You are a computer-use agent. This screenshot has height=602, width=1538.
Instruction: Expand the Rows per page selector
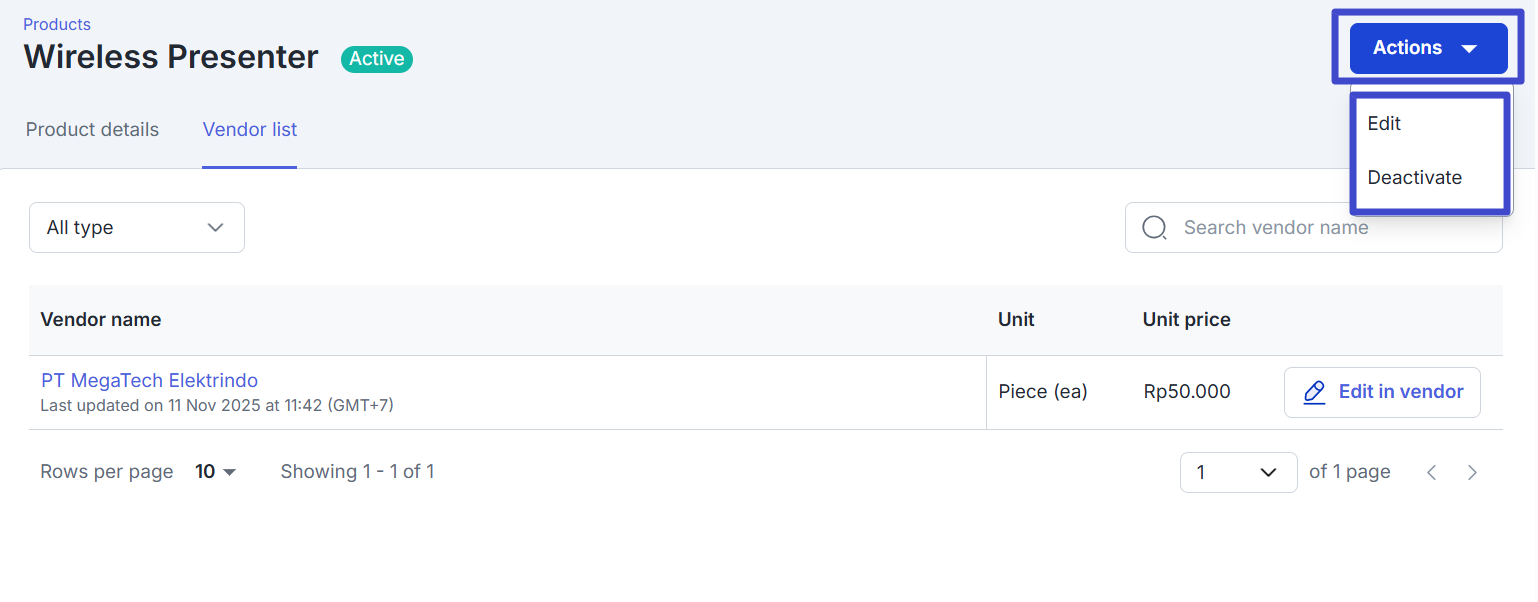[x=216, y=472]
